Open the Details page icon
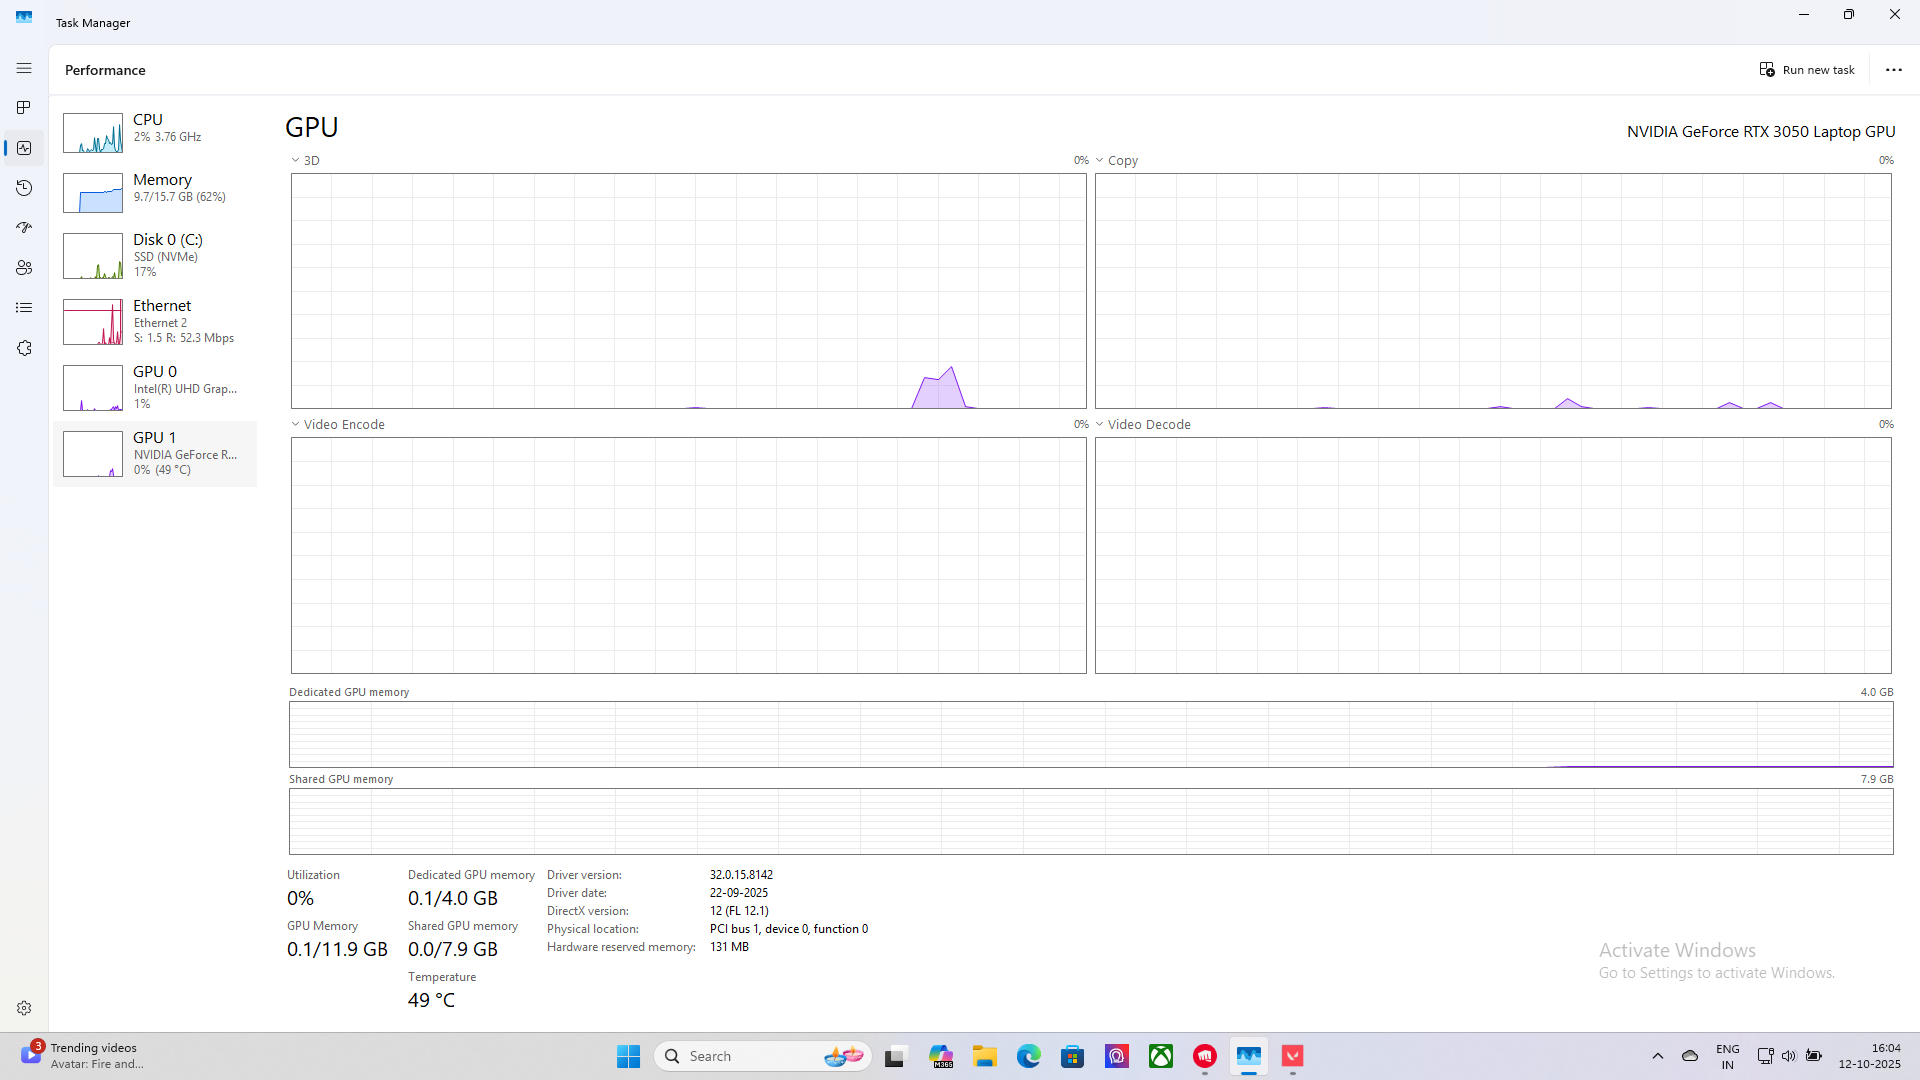1920x1080 pixels. tap(24, 308)
